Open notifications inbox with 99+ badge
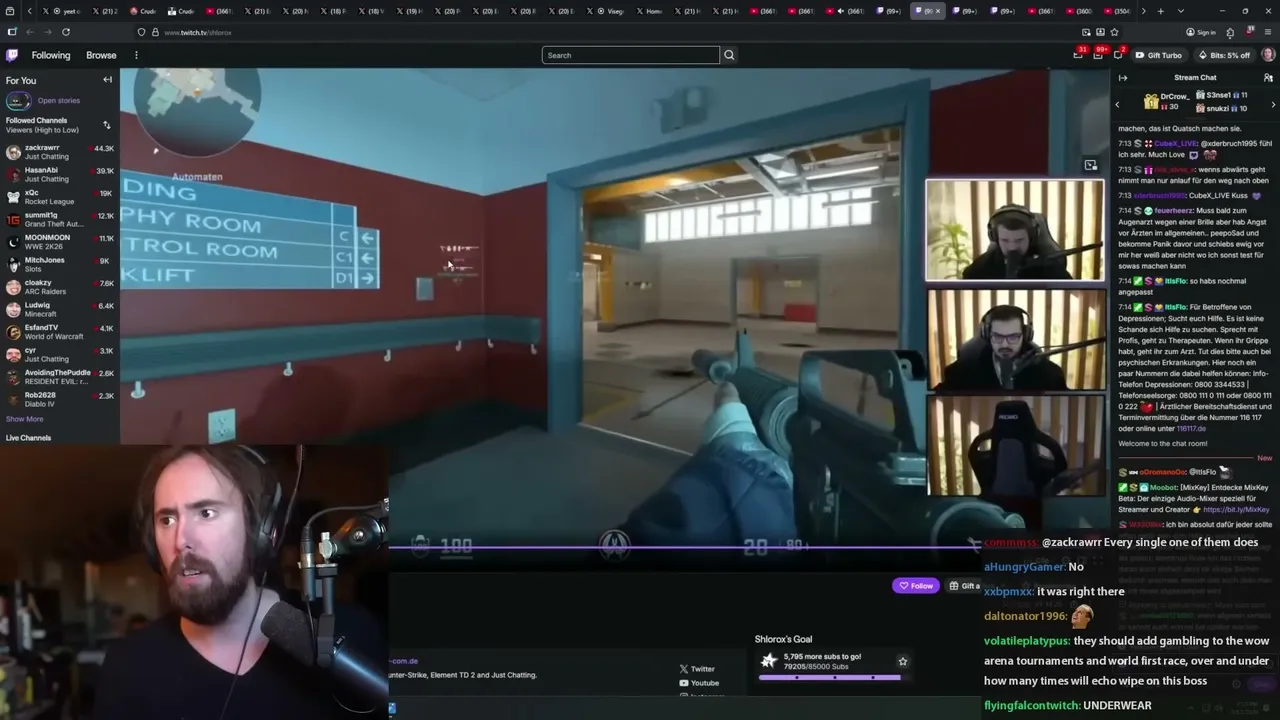Image resolution: width=1280 pixels, height=720 pixels. pyautogui.click(x=1098, y=55)
